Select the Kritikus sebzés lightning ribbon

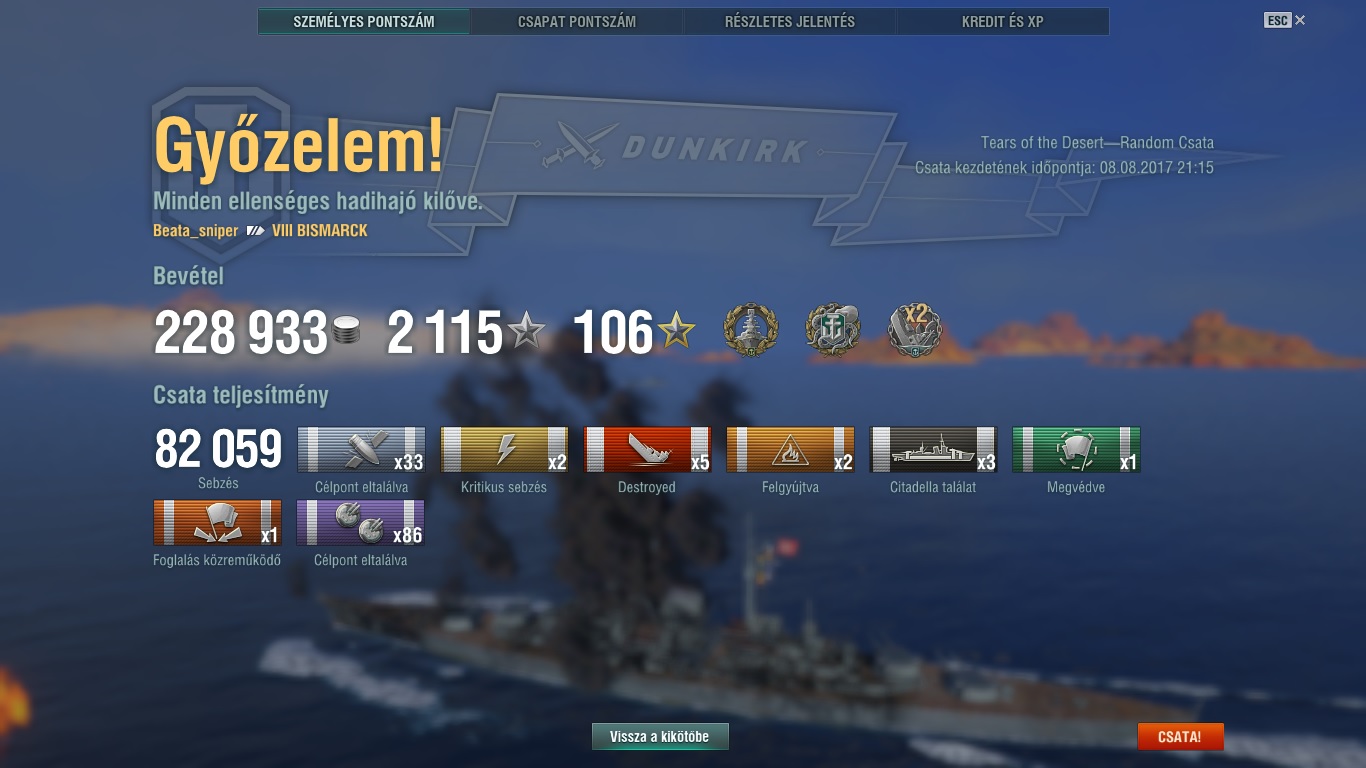504,450
